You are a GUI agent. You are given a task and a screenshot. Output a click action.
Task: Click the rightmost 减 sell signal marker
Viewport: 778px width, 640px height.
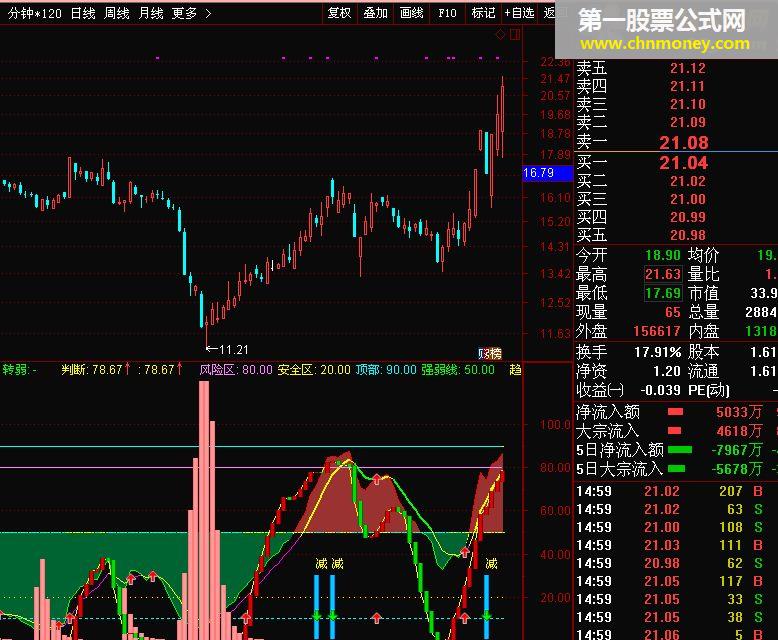pyautogui.click(x=491, y=564)
